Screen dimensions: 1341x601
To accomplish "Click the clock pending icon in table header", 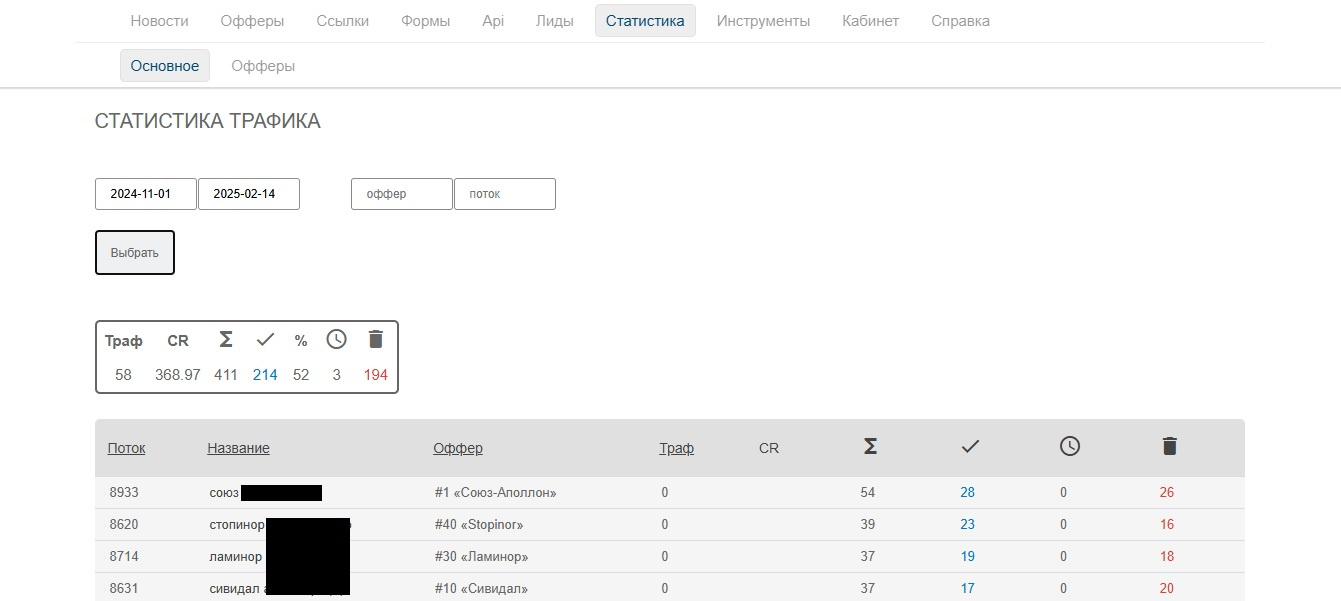I will click(x=1070, y=447).
